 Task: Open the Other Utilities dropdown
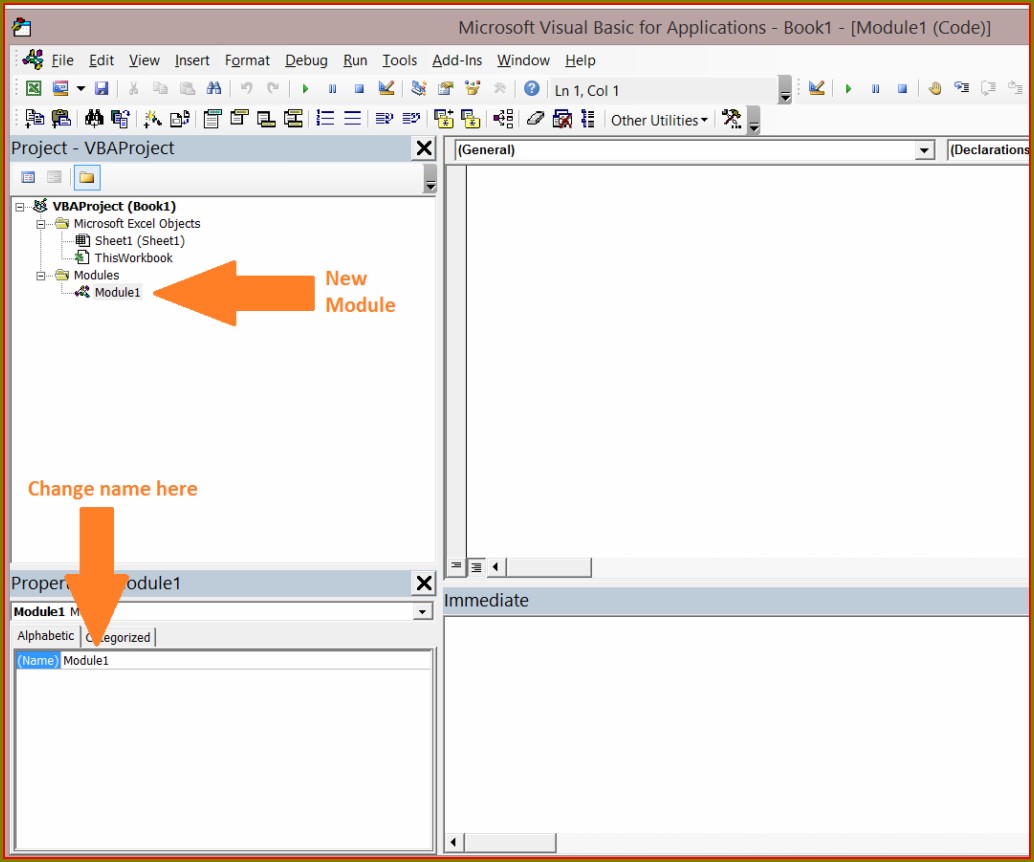coord(659,120)
